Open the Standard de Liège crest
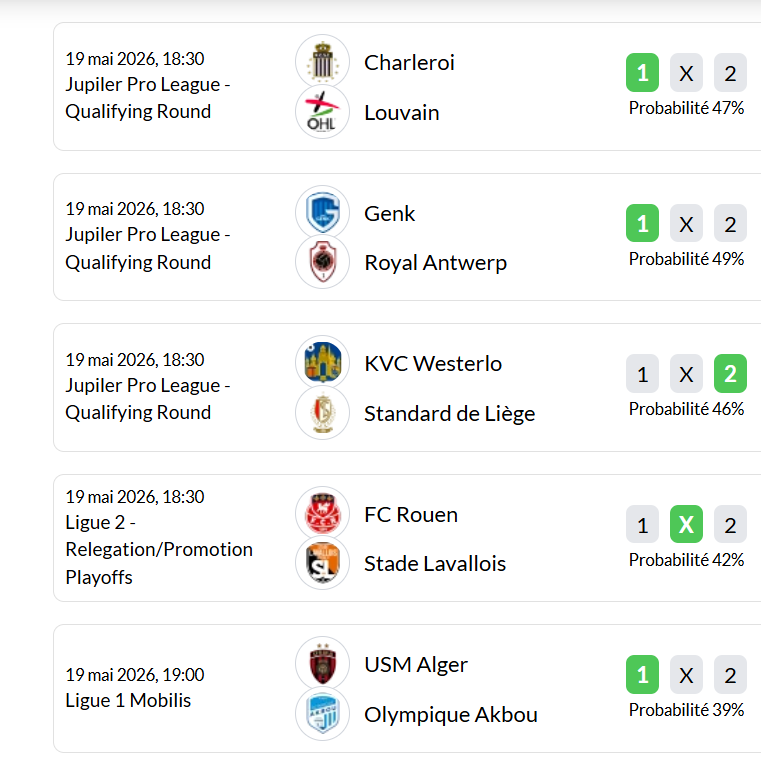This screenshot has width=761, height=767. [x=322, y=412]
